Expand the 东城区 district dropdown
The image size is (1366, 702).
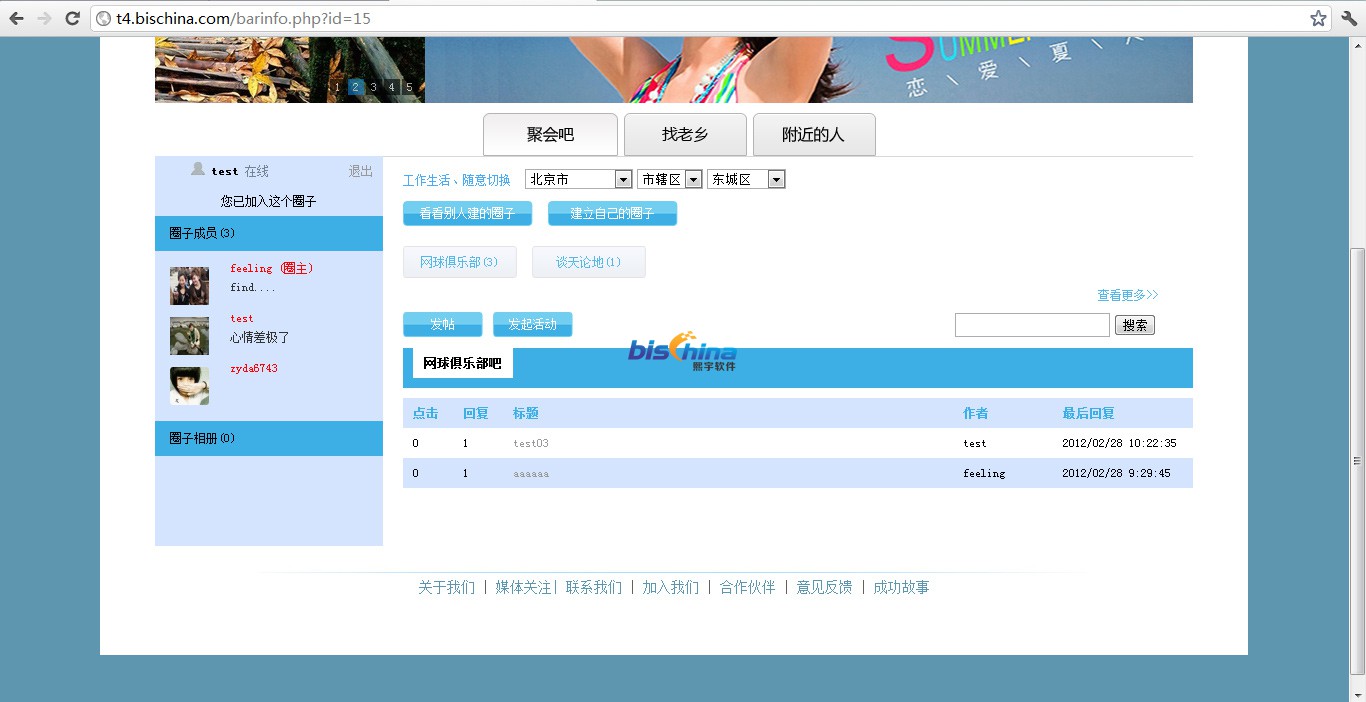(746, 180)
